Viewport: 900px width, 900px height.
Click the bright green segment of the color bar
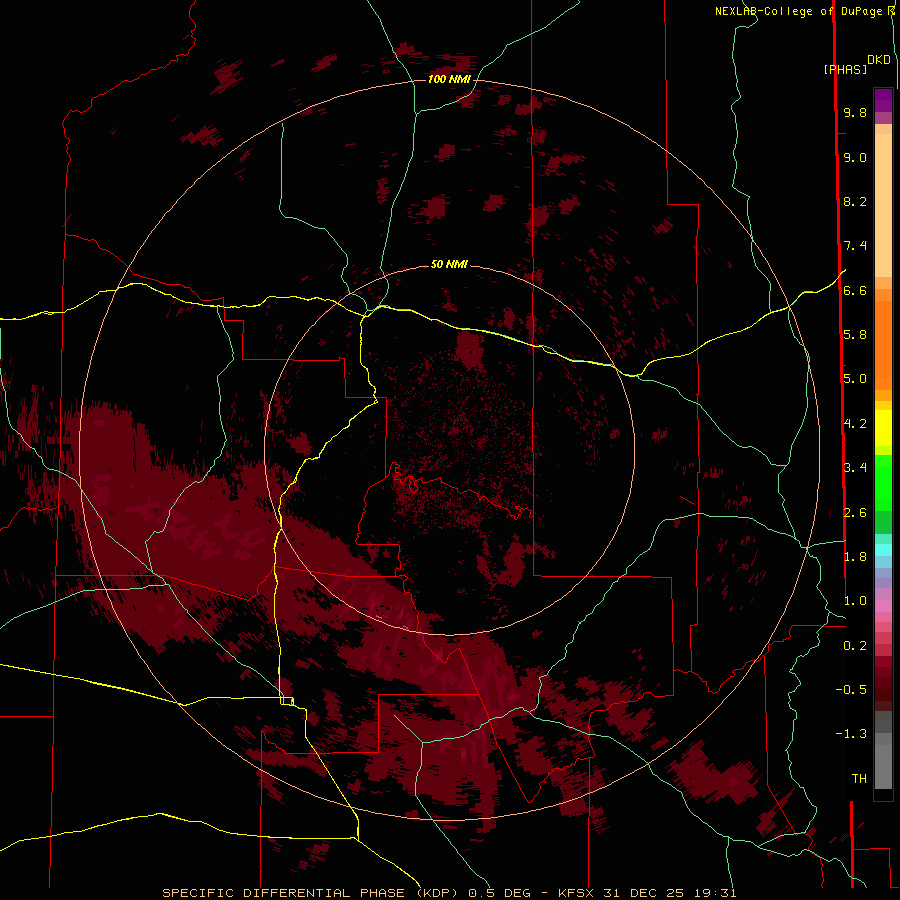[883, 482]
